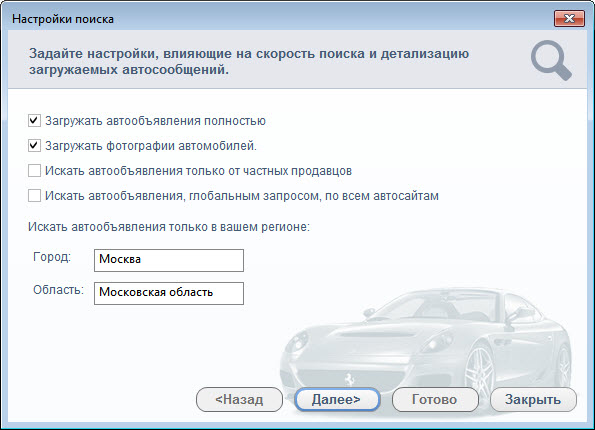Uncheck Загружать автообъявления полностью checkbox
Image resolution: width=595 pixels, height=430 pixels.
34,121
